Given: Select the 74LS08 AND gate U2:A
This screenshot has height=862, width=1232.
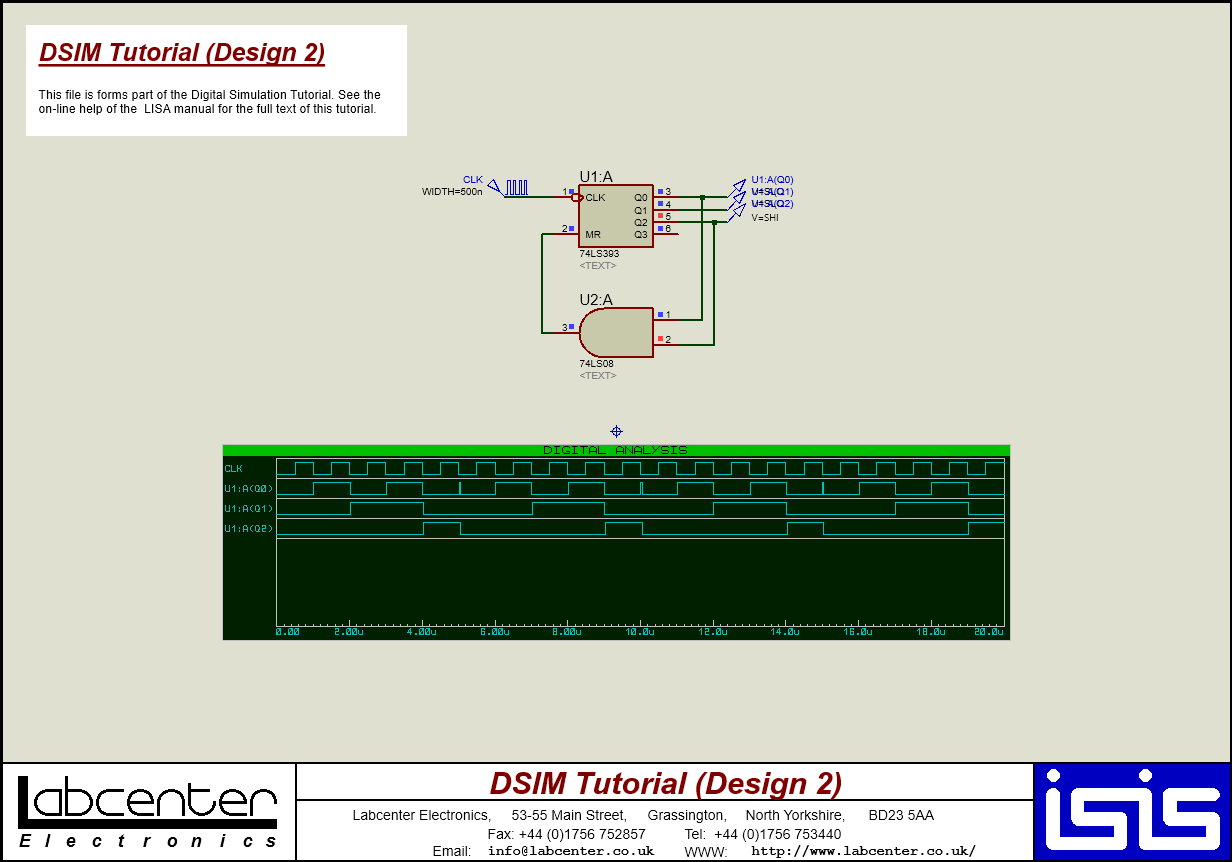Looking at the screenshot, I should tap(614, 331).
